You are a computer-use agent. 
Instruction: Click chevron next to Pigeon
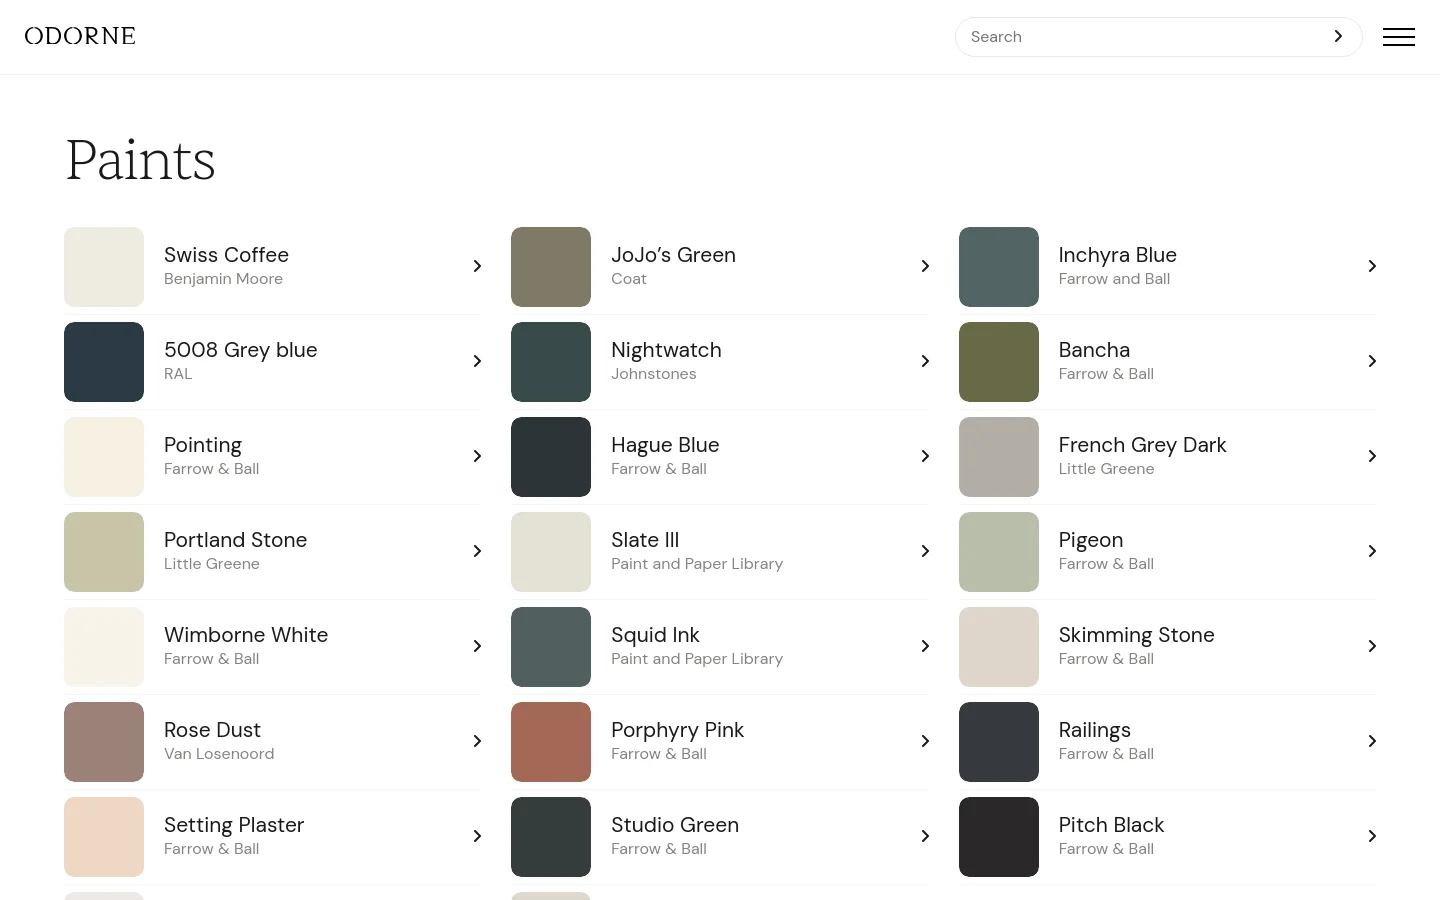point(1372,551)
